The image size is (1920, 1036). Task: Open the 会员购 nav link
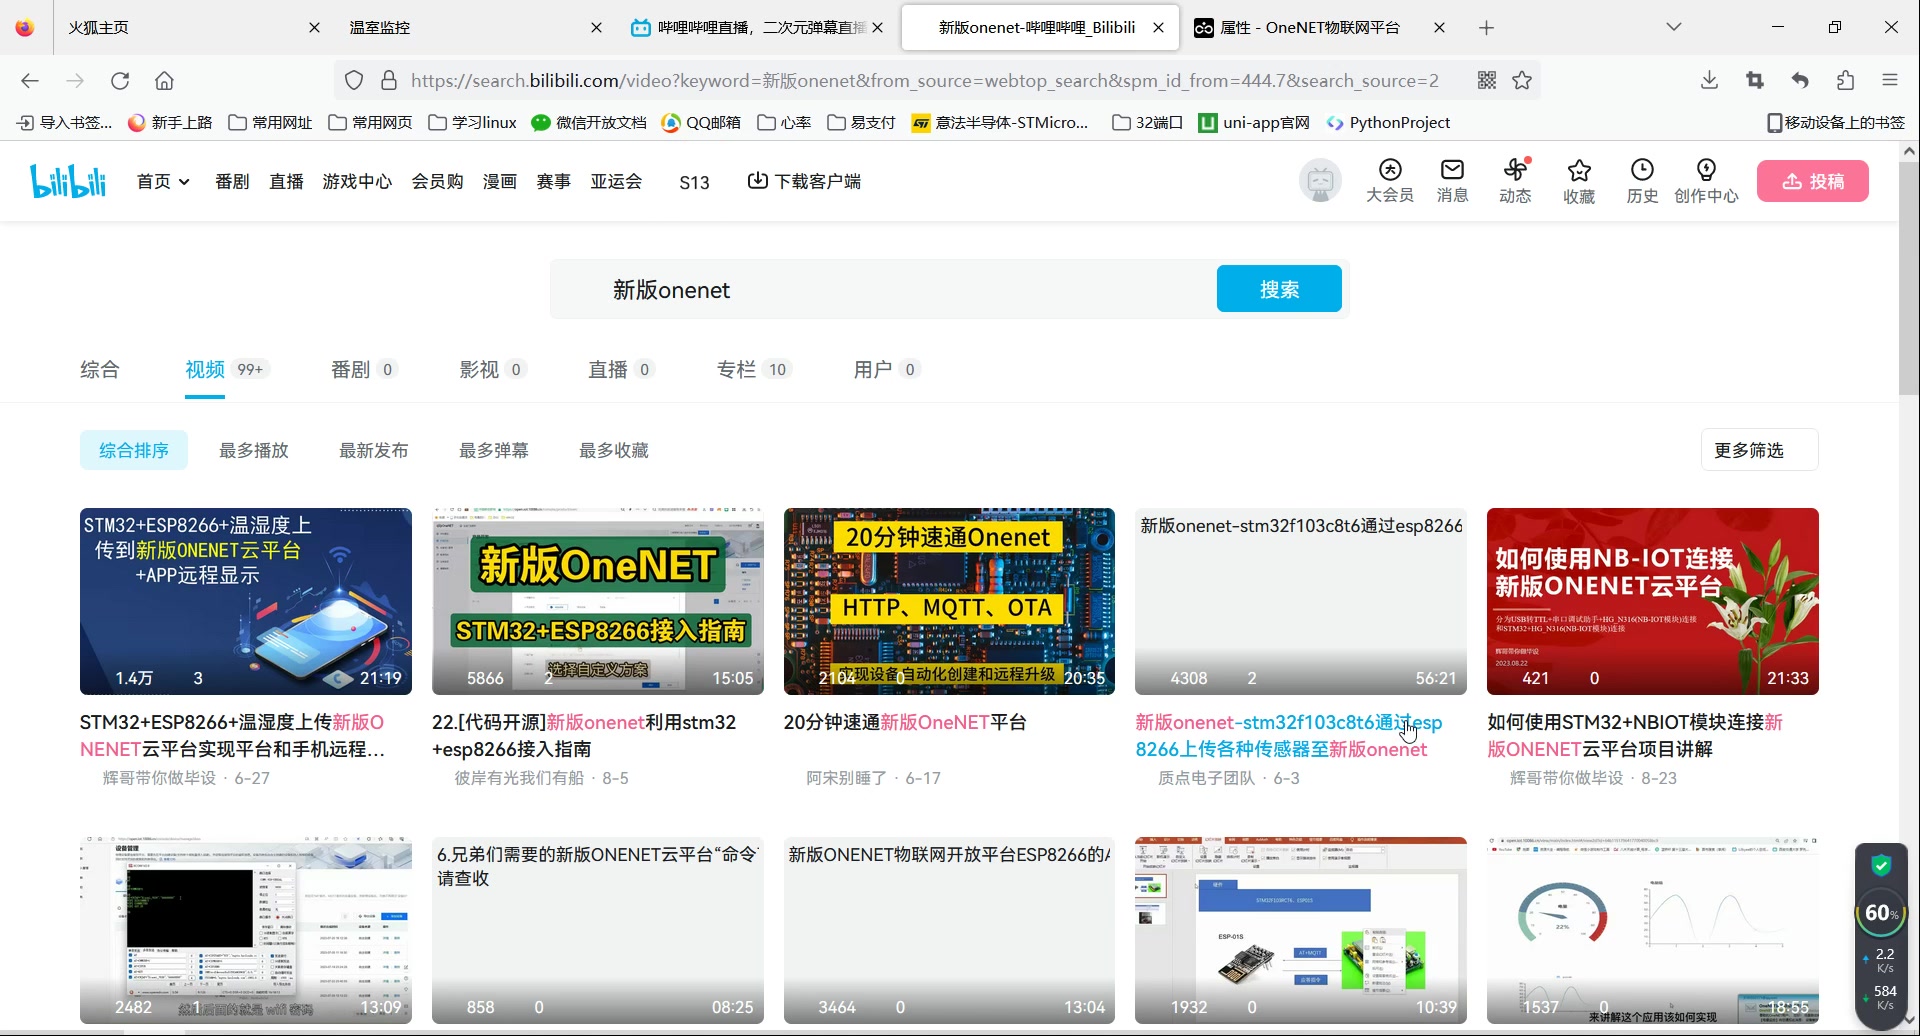[x=438, y=181]
